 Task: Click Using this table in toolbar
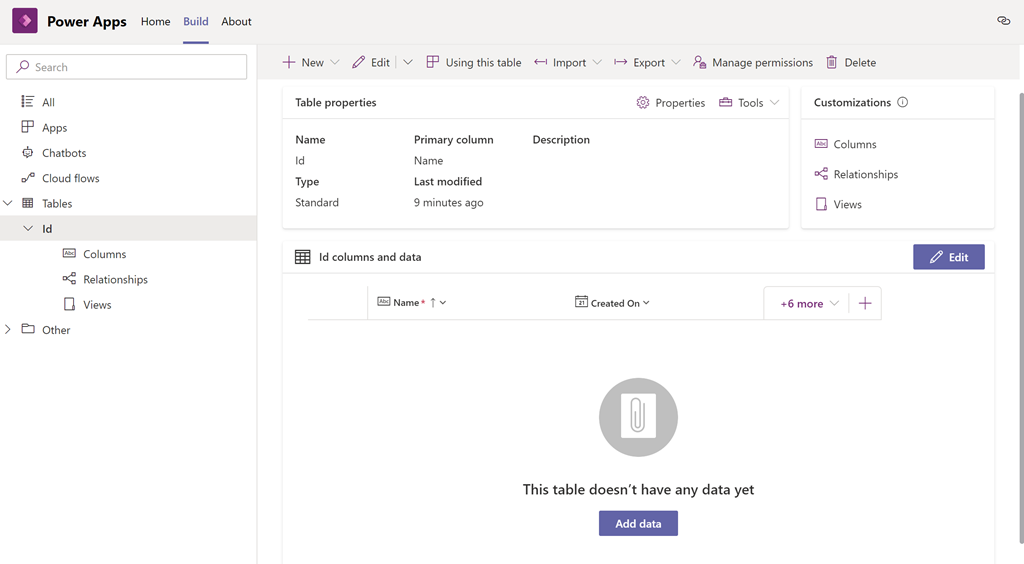473,62
